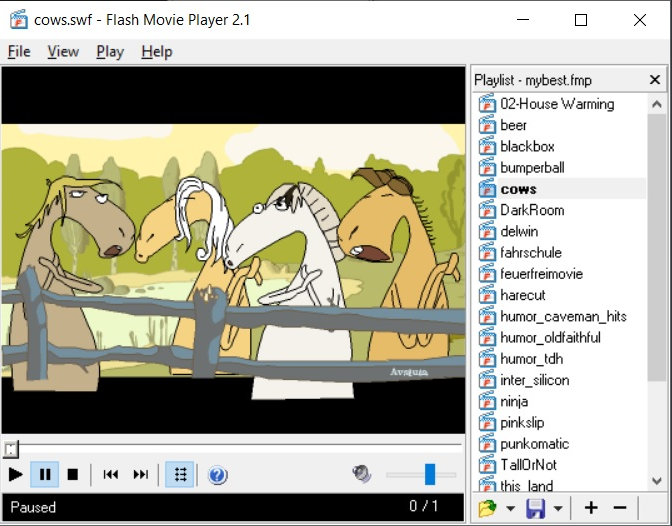Click the Pause button
This screenshot has height=526, width=672.
coord(45,475)
